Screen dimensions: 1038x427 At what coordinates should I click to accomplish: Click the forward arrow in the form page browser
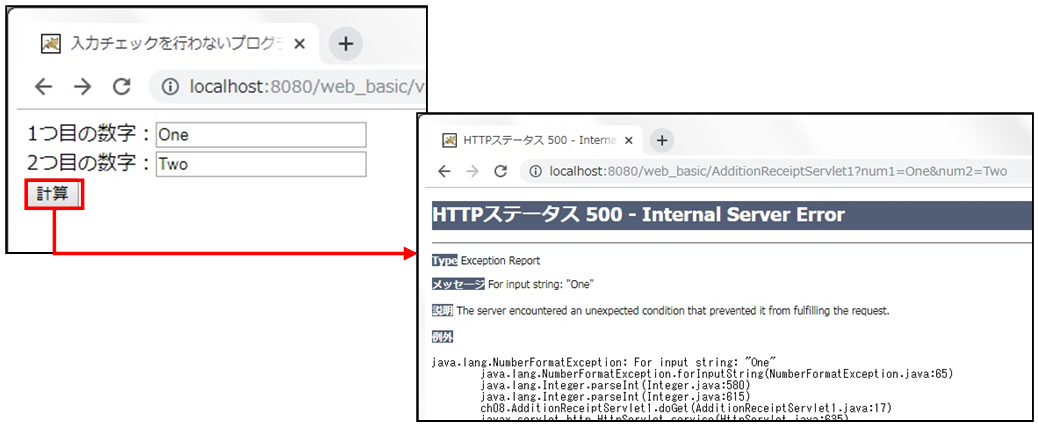pos(83,87)
